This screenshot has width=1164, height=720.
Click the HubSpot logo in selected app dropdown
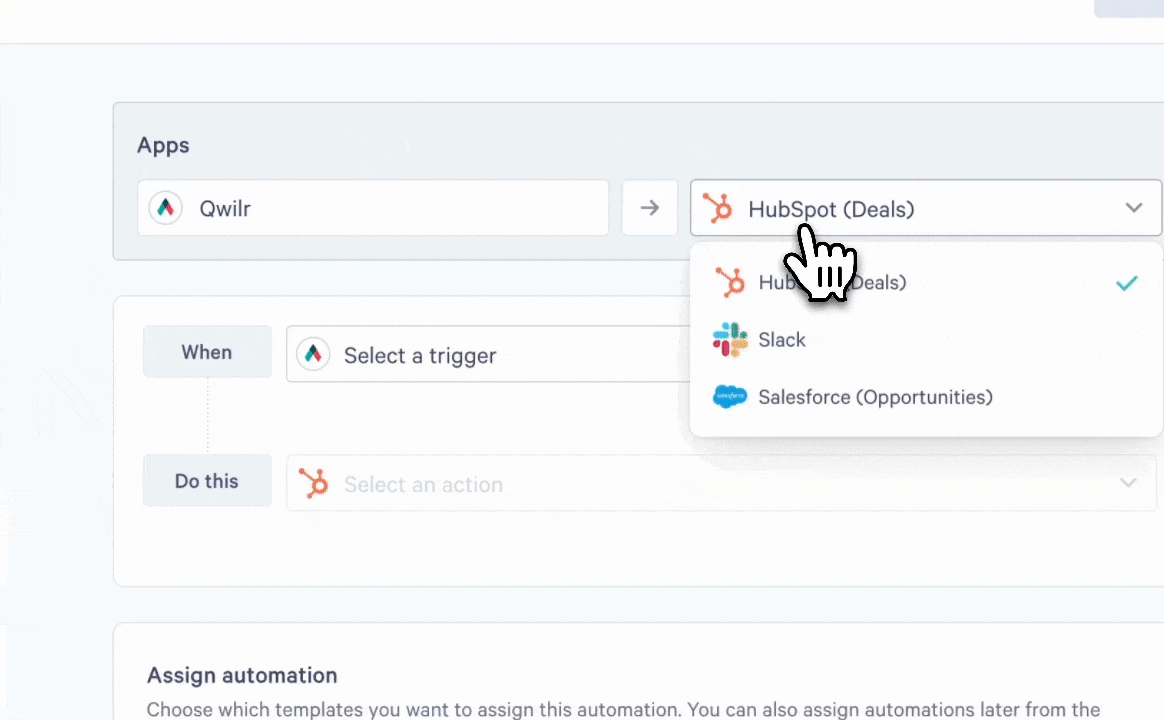coord(718,208)
